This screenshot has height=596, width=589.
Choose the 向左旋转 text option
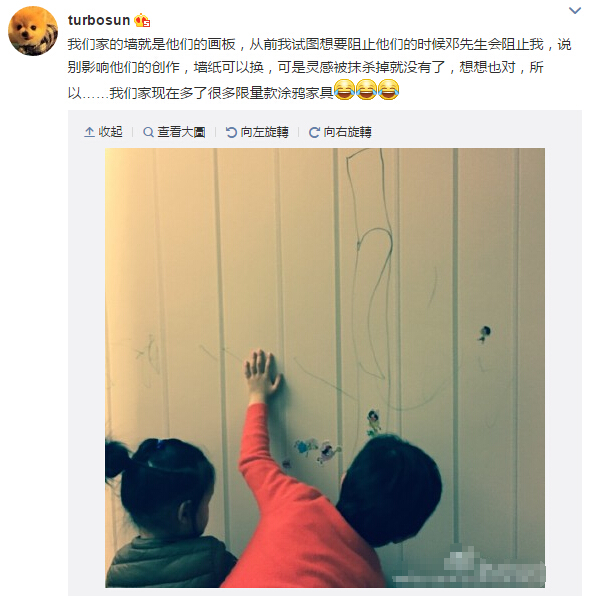click(264, 132)
